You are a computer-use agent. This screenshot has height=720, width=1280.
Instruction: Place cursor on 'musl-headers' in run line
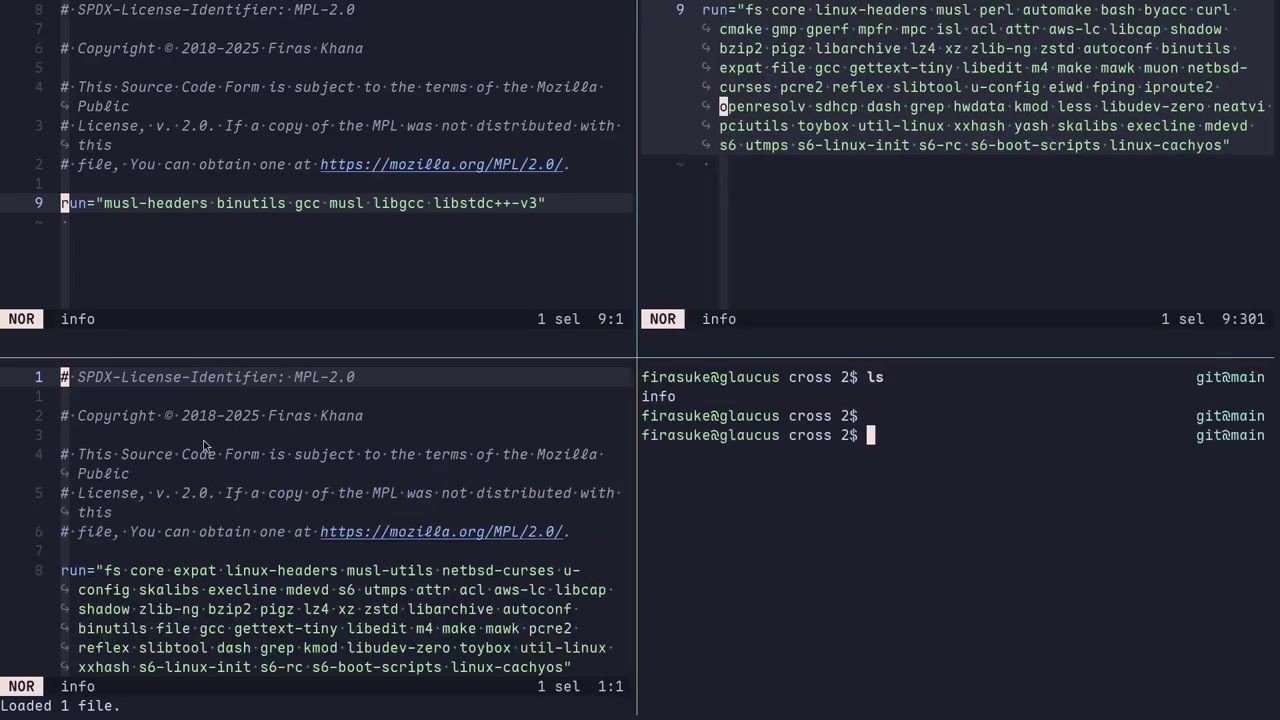pyautogui.click(x=156, y=203)
